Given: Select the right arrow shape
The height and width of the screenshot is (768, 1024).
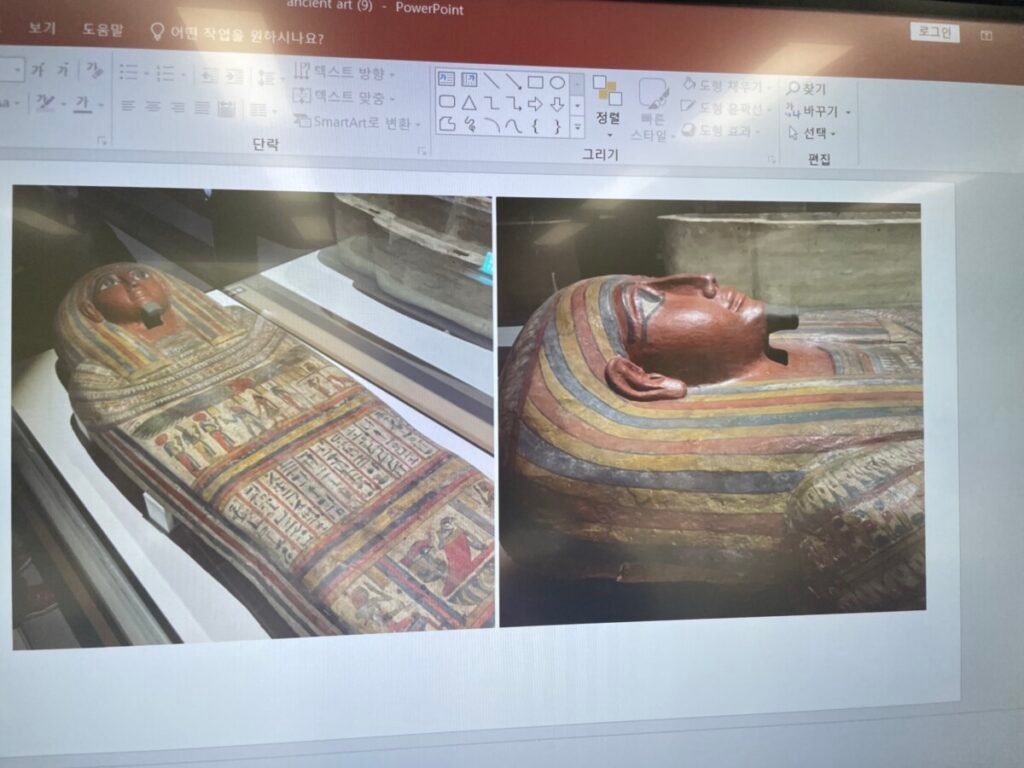Looking at the screenshot, I should (x=535, y=103).
